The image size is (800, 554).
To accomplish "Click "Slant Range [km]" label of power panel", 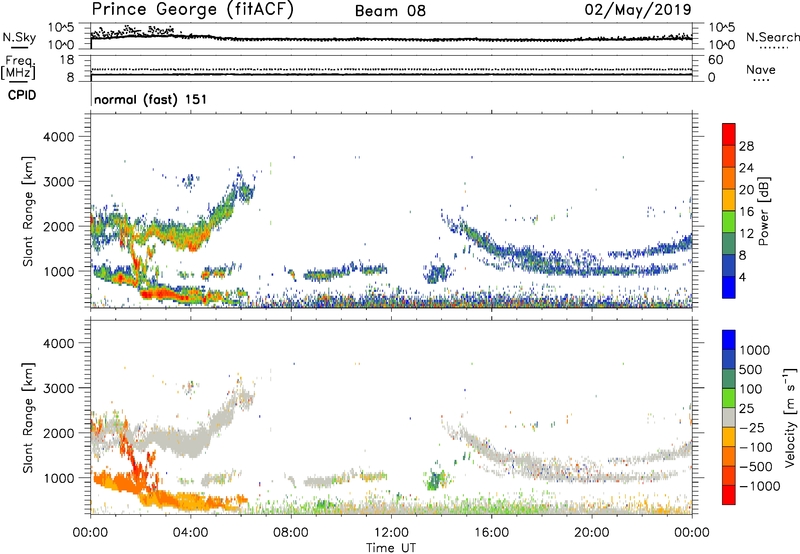I will (28, 211).
